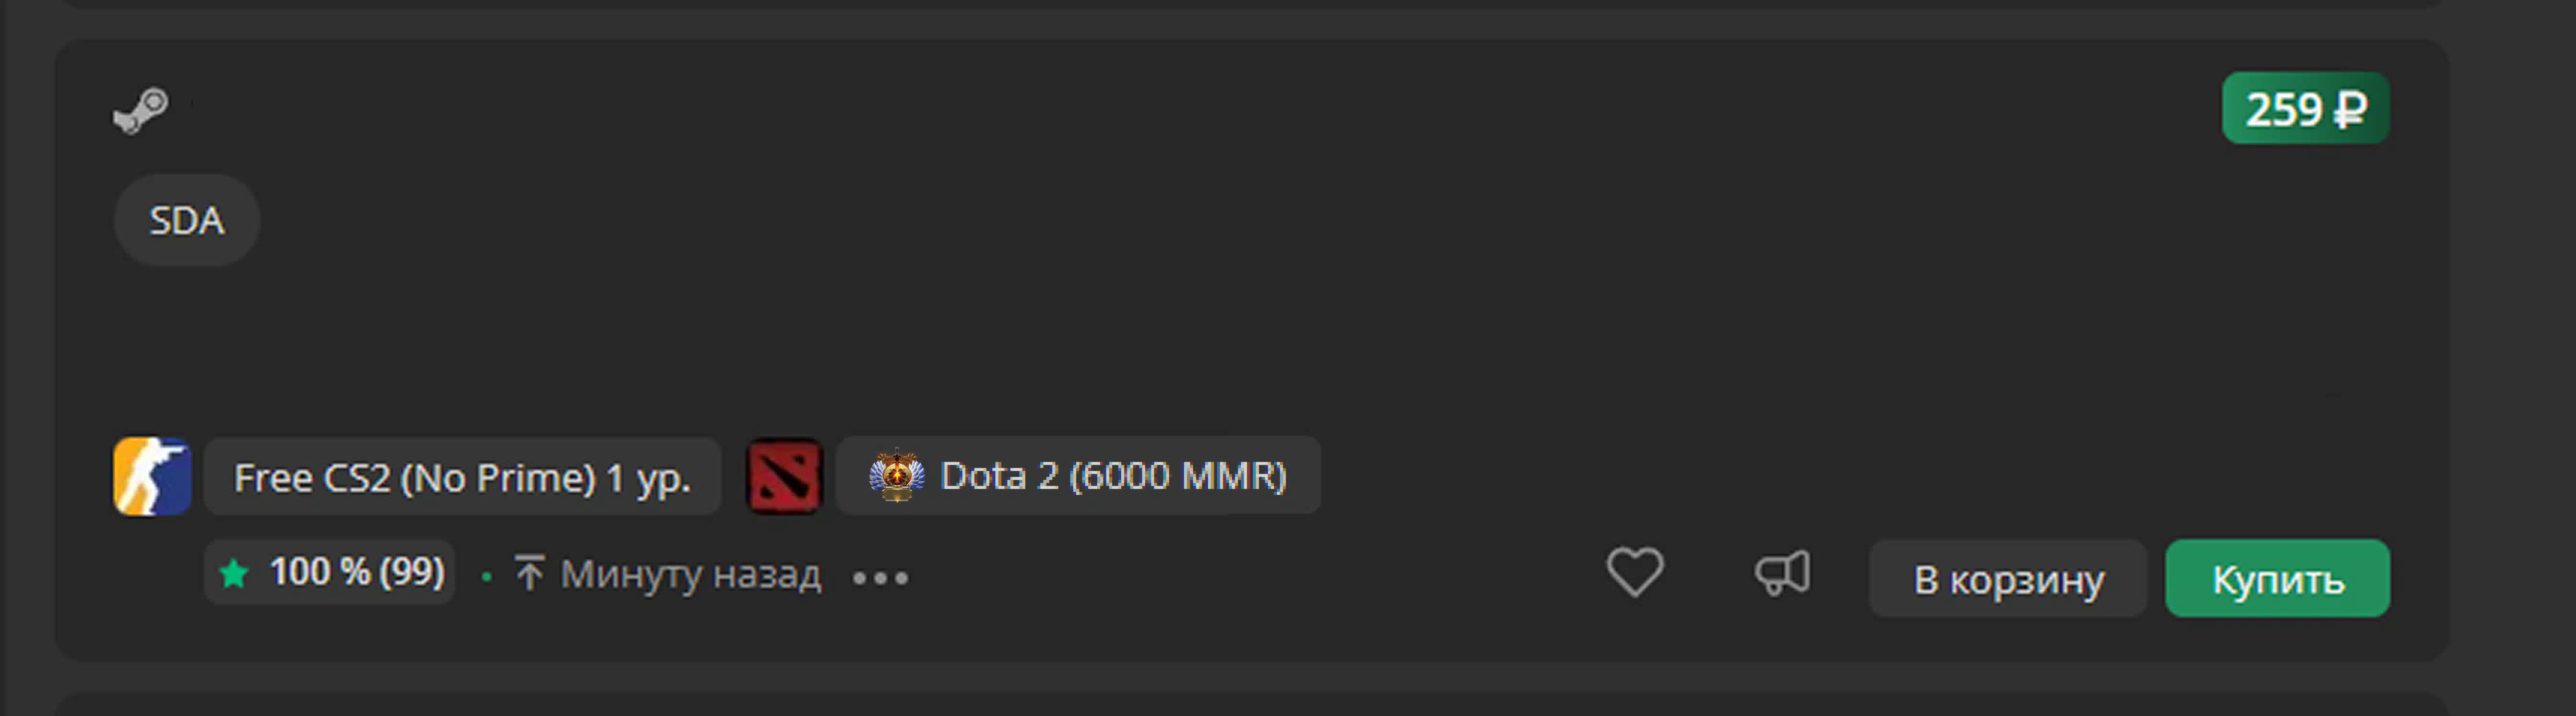
Task: Click the green star rating icon
Action: pyautogui.click(x=234, y=574)
